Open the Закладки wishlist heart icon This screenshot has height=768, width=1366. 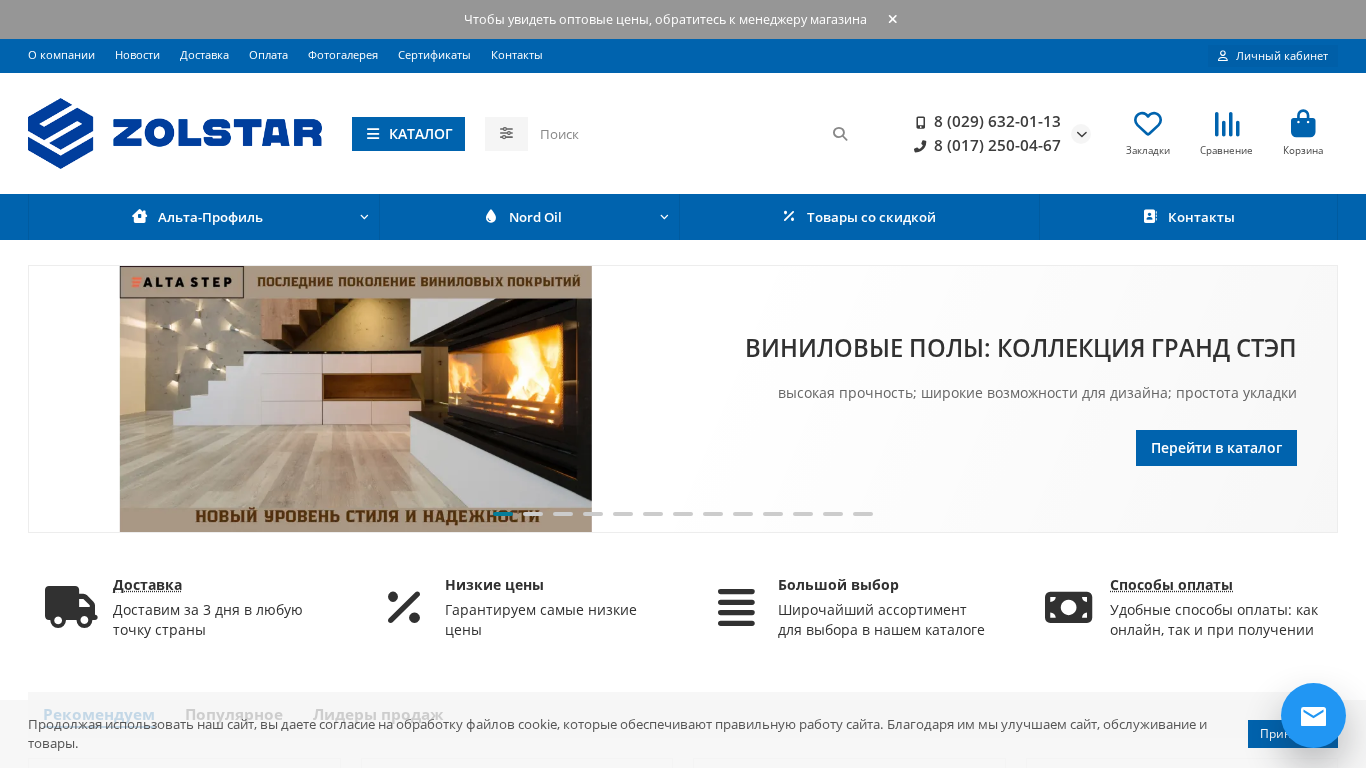tap(1147, 124)
